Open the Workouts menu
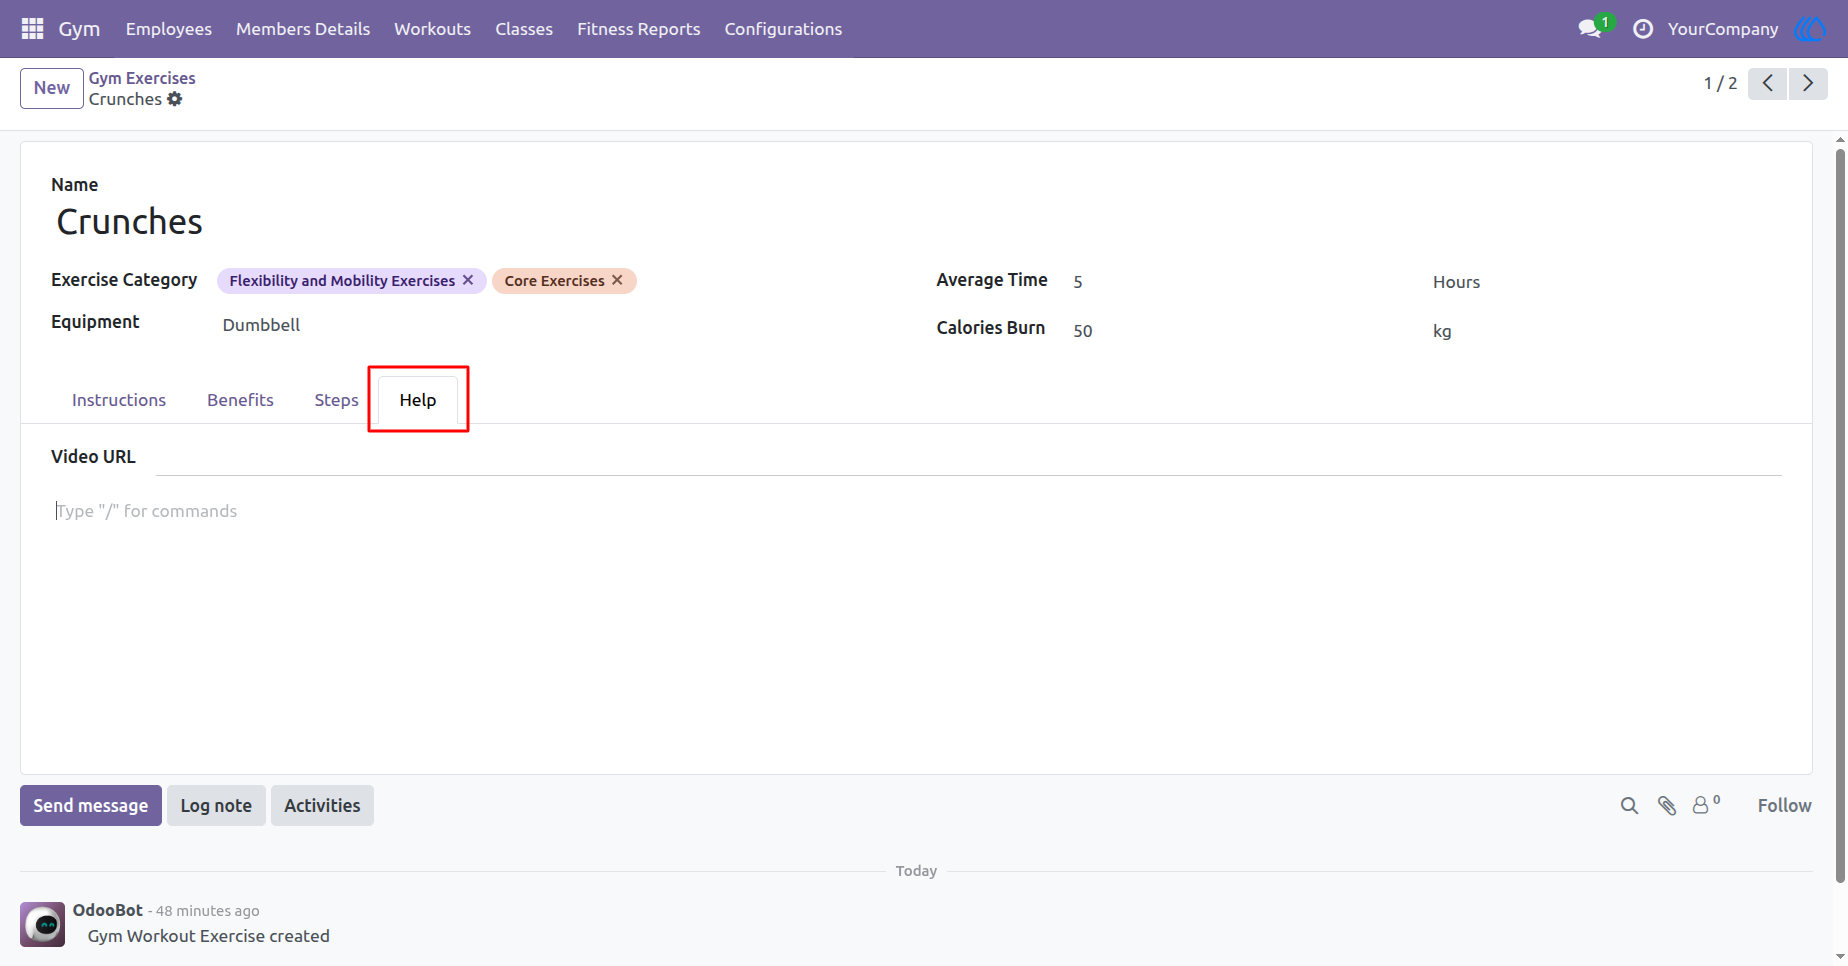1848x966 pixels. 432,29
